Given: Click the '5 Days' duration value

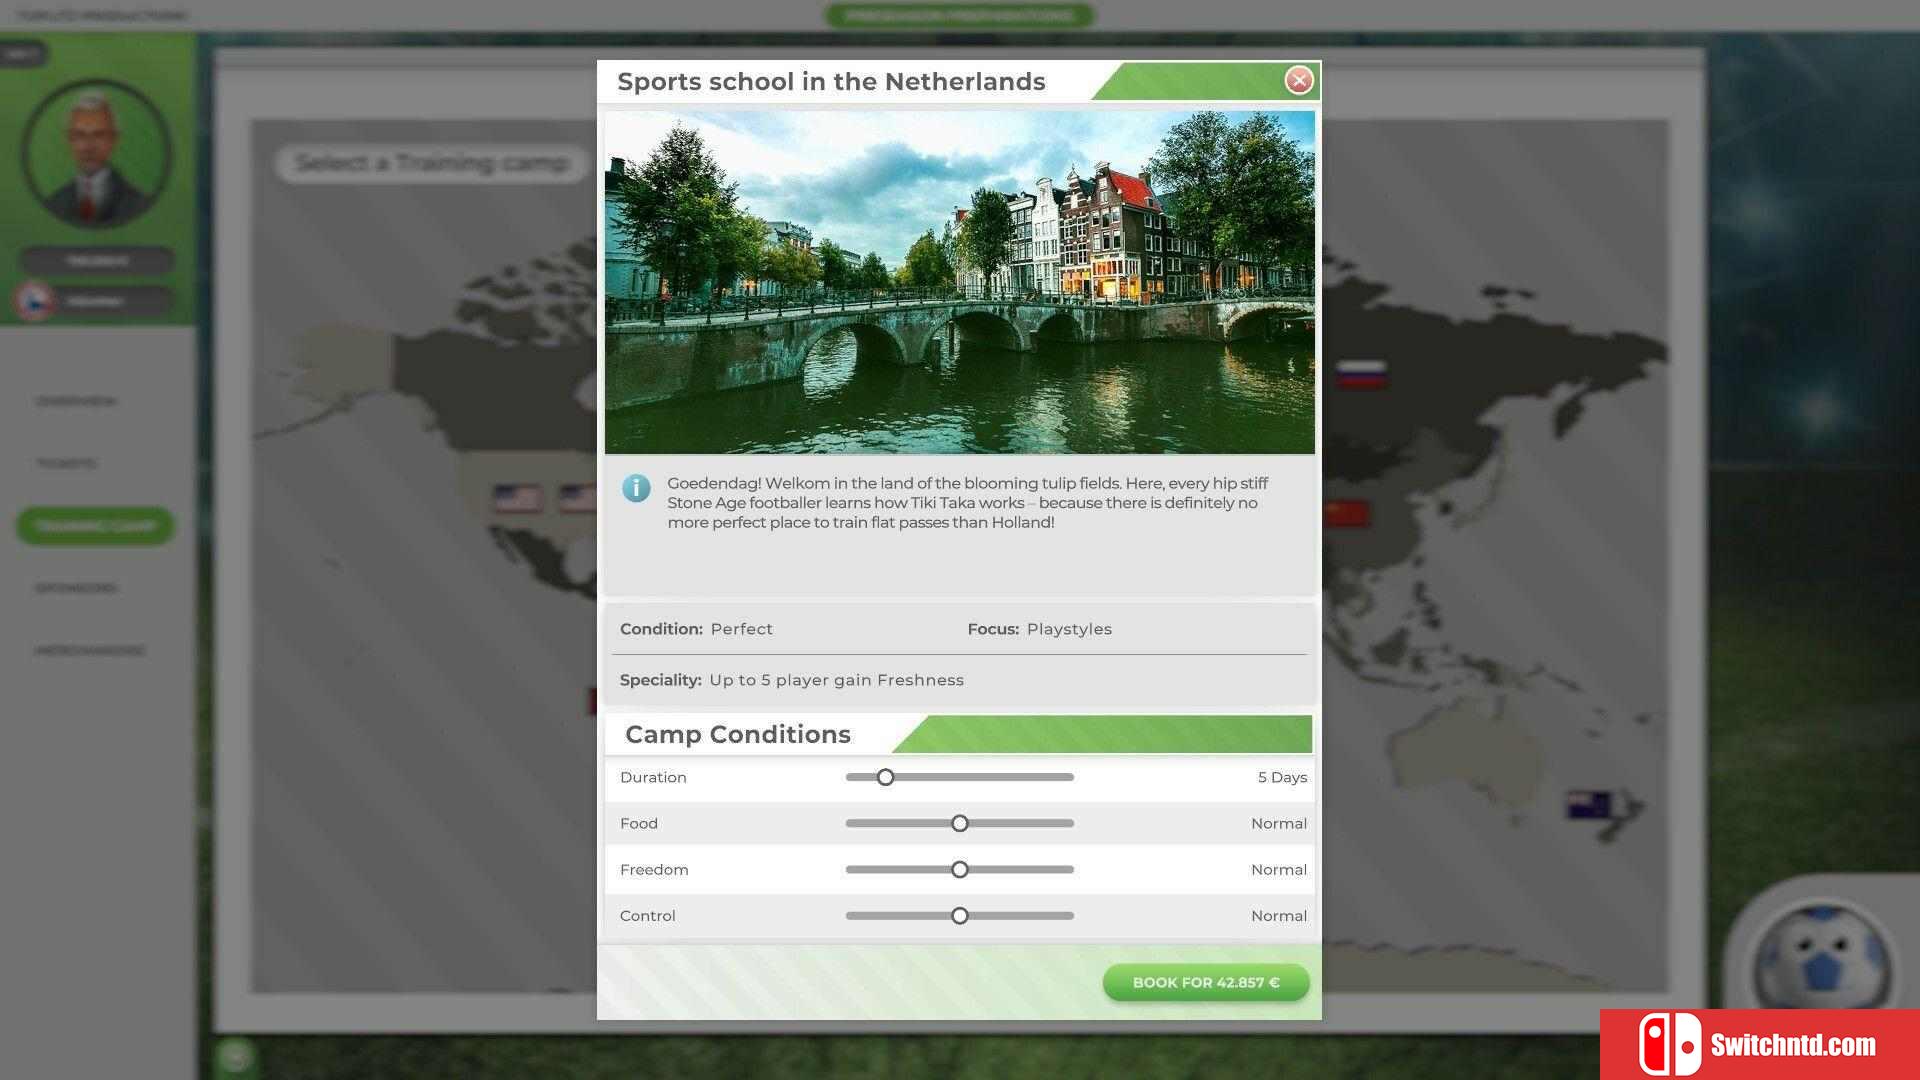Looking at the screenshot, I should tap(1282, 777).
